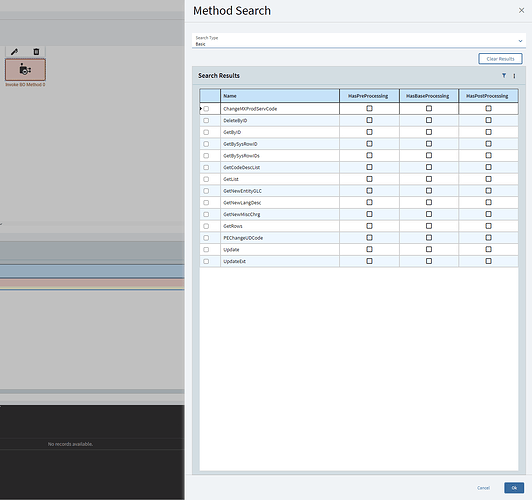Image resolution: width=532 pixels, height=500 pixels.
Task: Select the ChangeMXProdServCode method row
Action: point(359,109)
